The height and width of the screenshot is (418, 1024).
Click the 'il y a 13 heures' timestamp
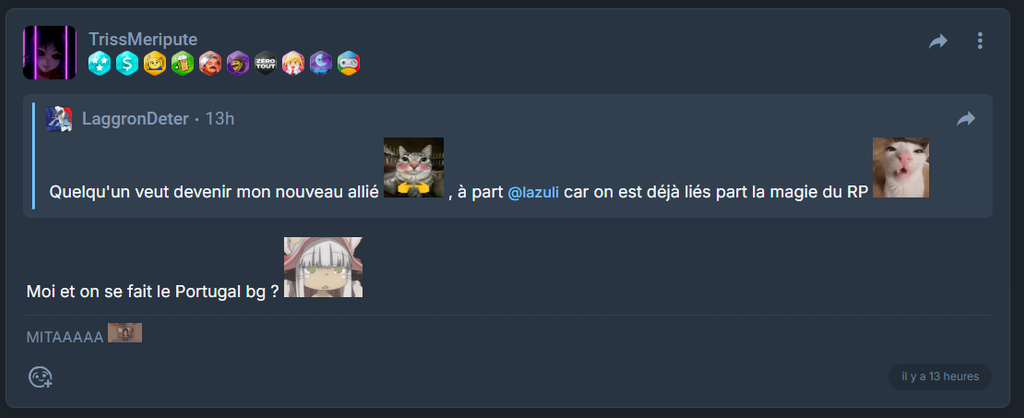(x=940, y=376)
